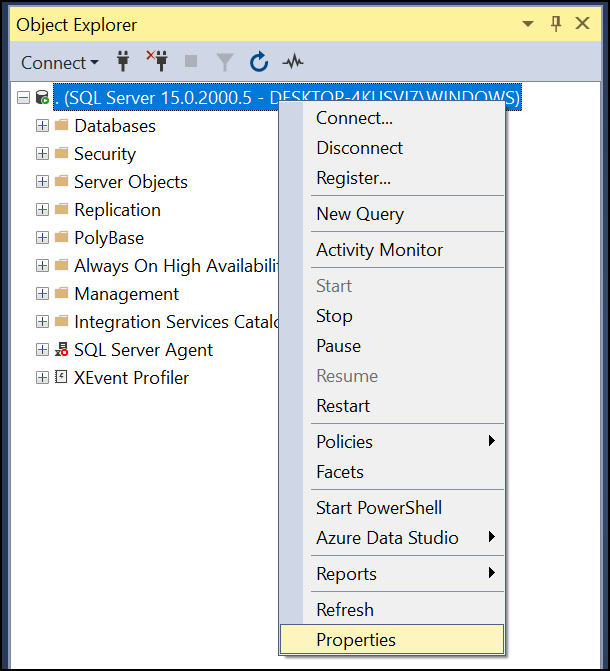
Task: Click the Integration Services Catalogs folder icon
Action: [62, 321]
